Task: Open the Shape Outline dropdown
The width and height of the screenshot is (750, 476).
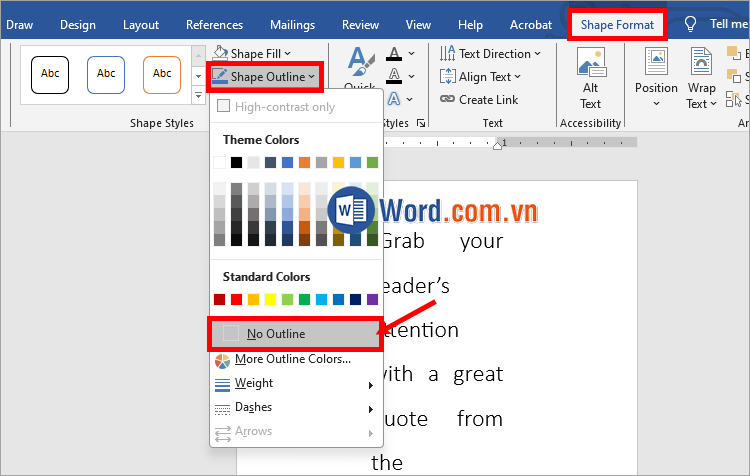Action: (266, 77)
